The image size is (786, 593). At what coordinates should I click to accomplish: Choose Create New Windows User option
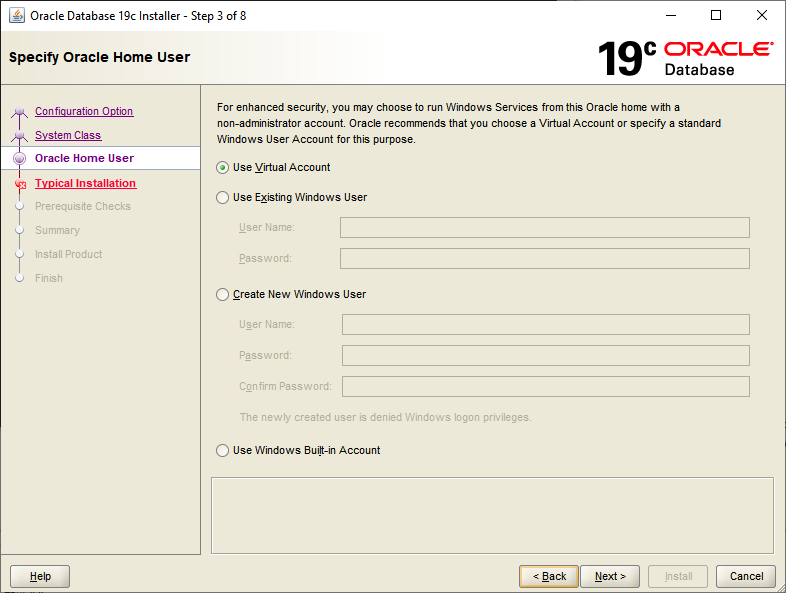223,294
